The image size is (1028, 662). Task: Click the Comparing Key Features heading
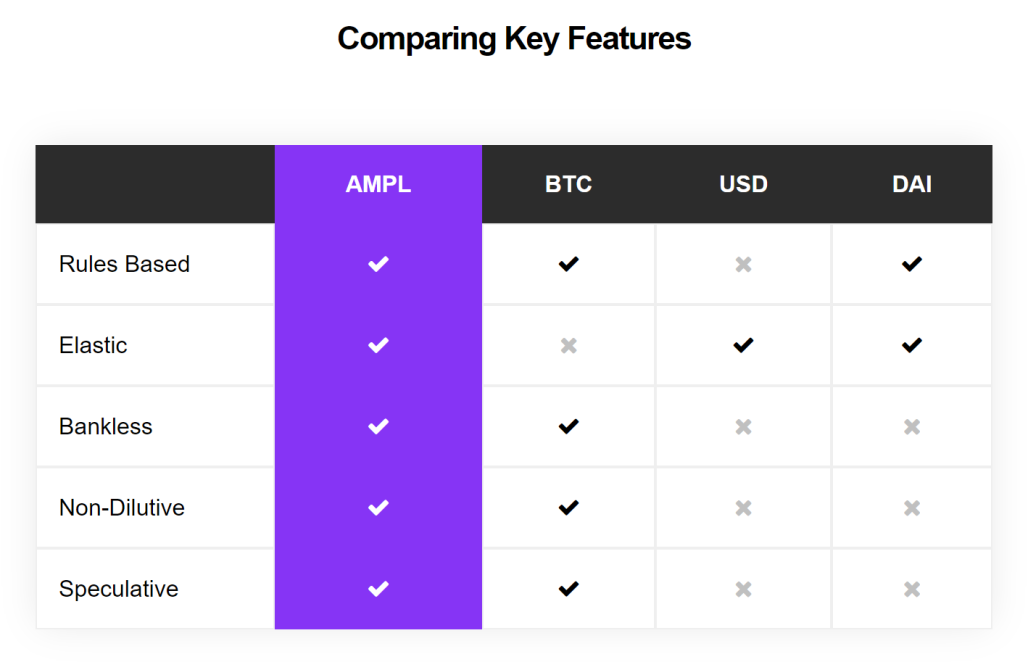(x=514, y=39)
